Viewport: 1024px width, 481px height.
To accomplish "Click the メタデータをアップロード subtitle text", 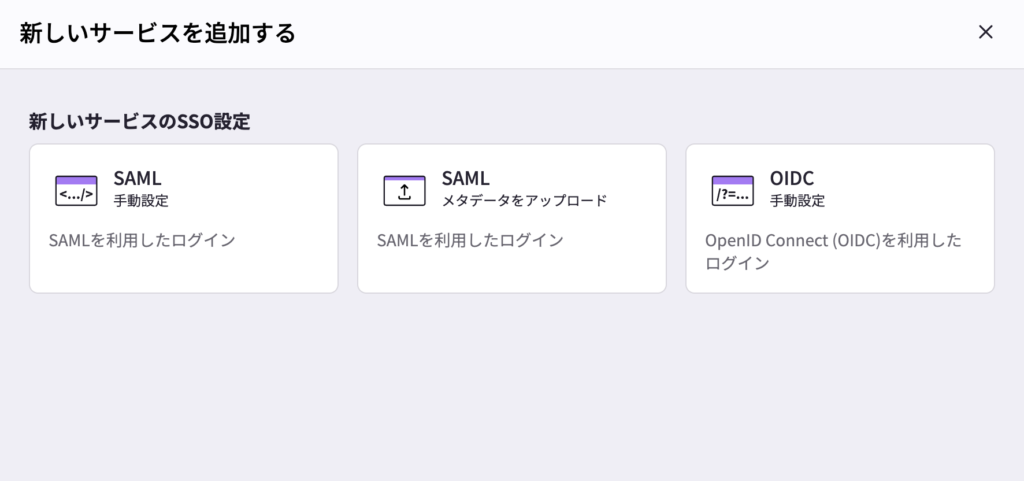I will point(524,200).
